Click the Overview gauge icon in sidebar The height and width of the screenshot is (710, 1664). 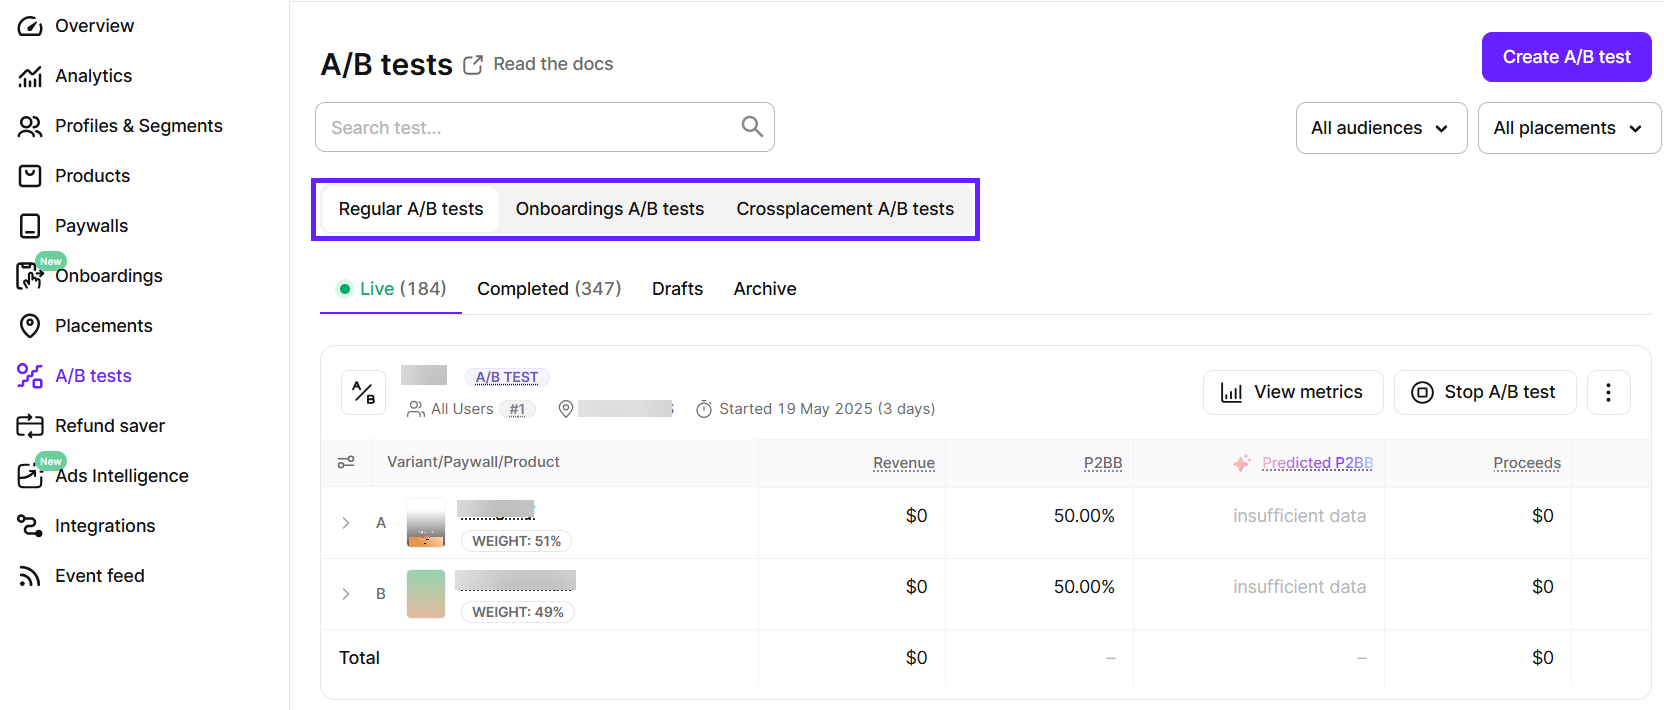pos(30,26)
